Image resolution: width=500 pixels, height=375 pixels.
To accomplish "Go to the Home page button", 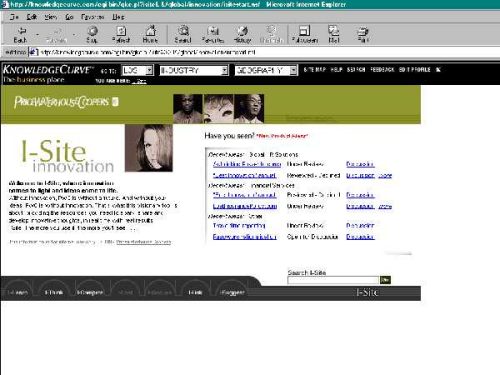I will point(150,35).
